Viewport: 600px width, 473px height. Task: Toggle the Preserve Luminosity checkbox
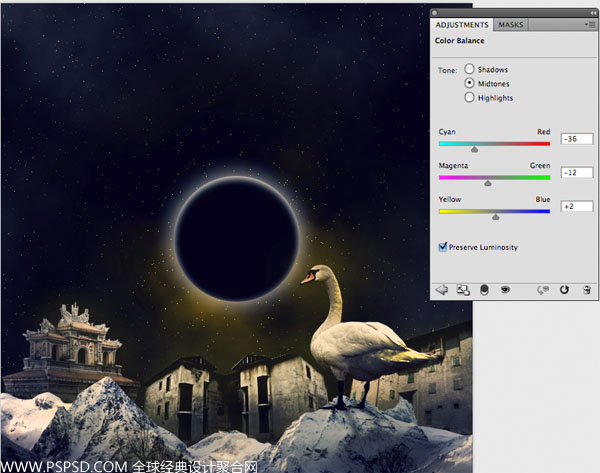pos(443,247)
